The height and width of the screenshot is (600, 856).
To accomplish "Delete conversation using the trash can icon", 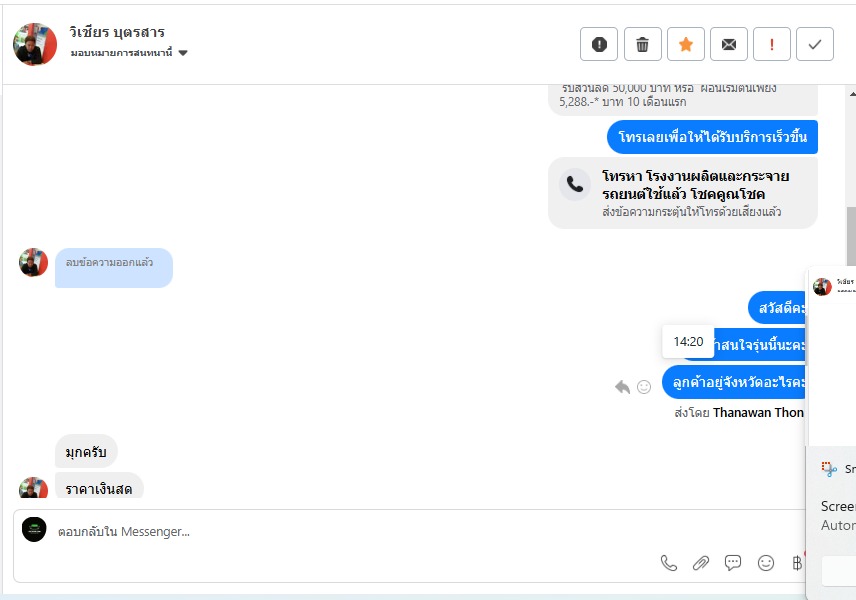I will [643, 44].
